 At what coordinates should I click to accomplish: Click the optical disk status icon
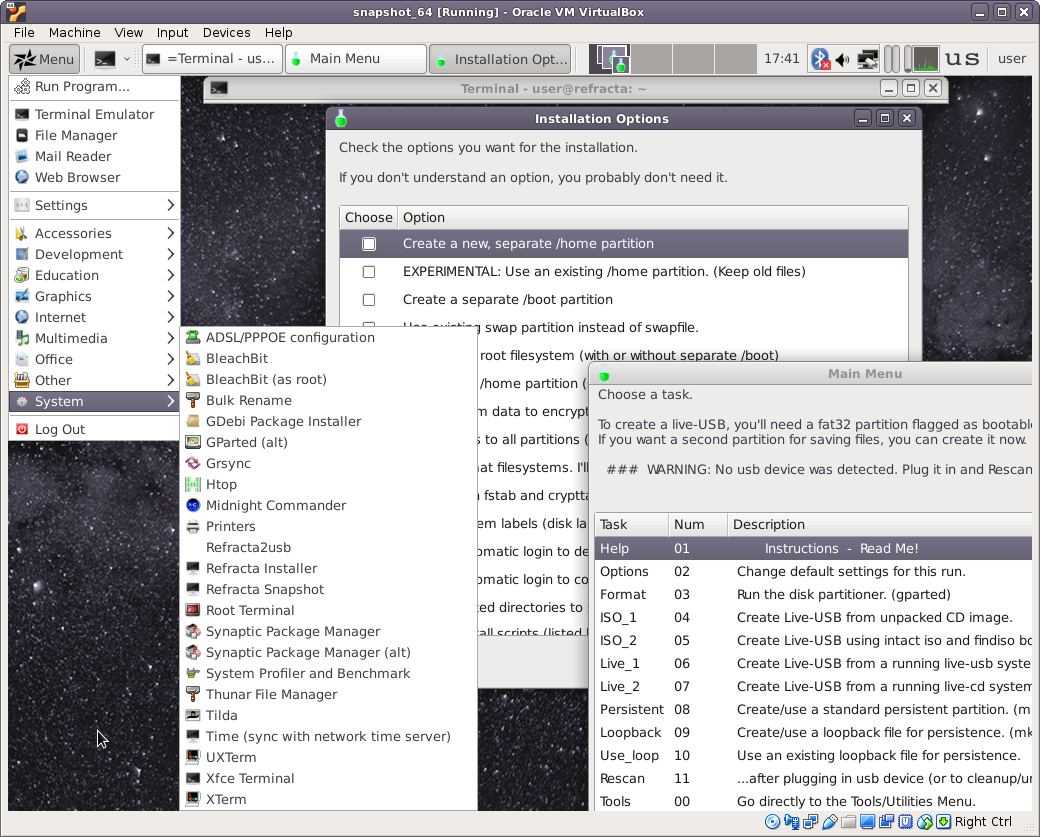(772, 822)
